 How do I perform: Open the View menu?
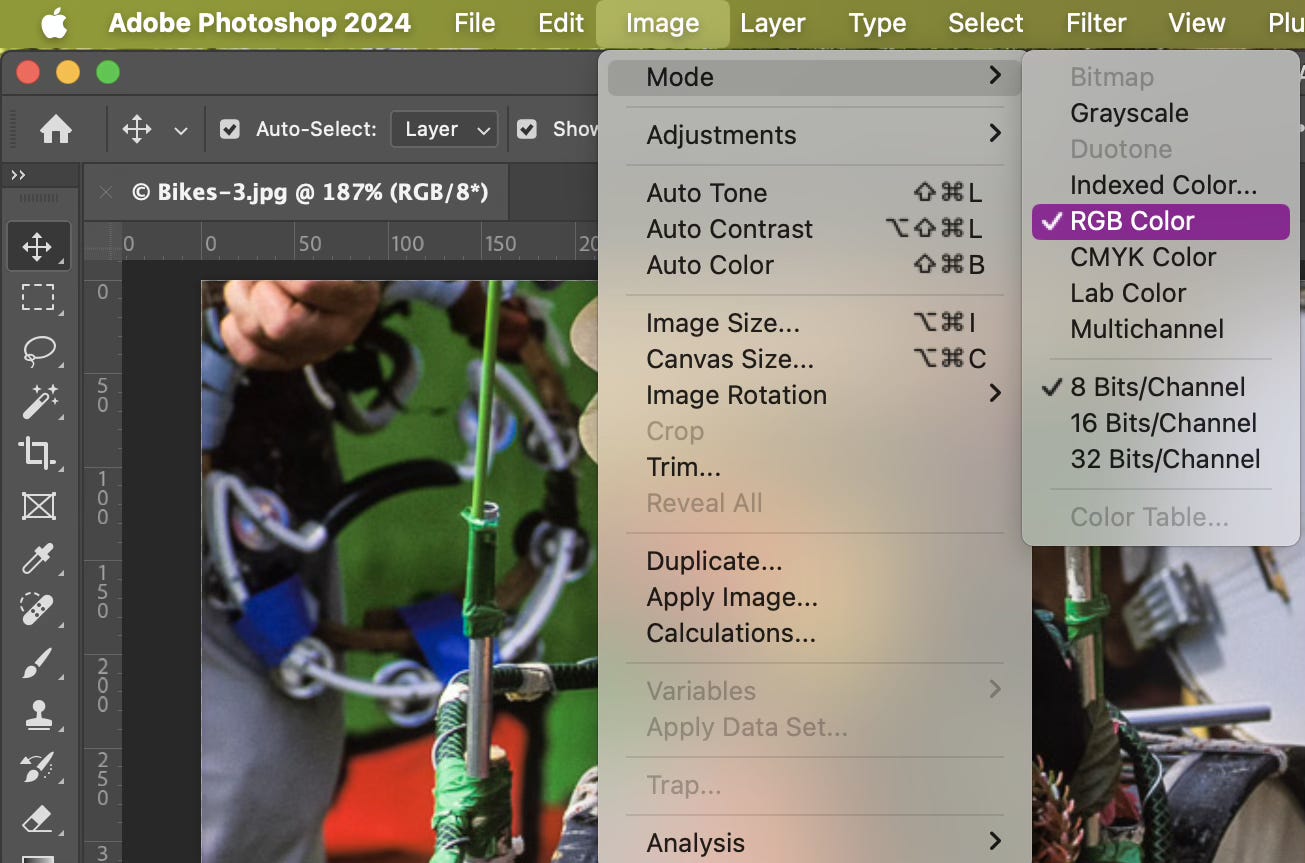(x=1196, y=24)
